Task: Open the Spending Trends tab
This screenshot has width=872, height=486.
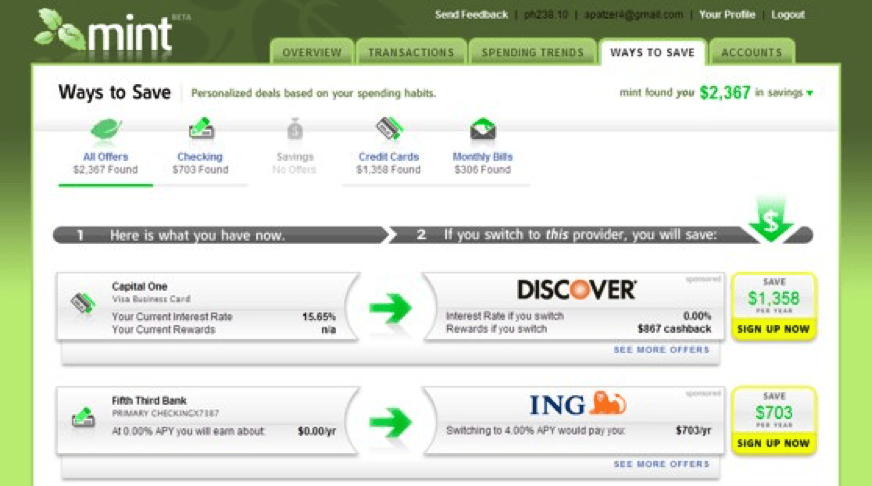Action: pyautogui.click(x=533, y=52)
